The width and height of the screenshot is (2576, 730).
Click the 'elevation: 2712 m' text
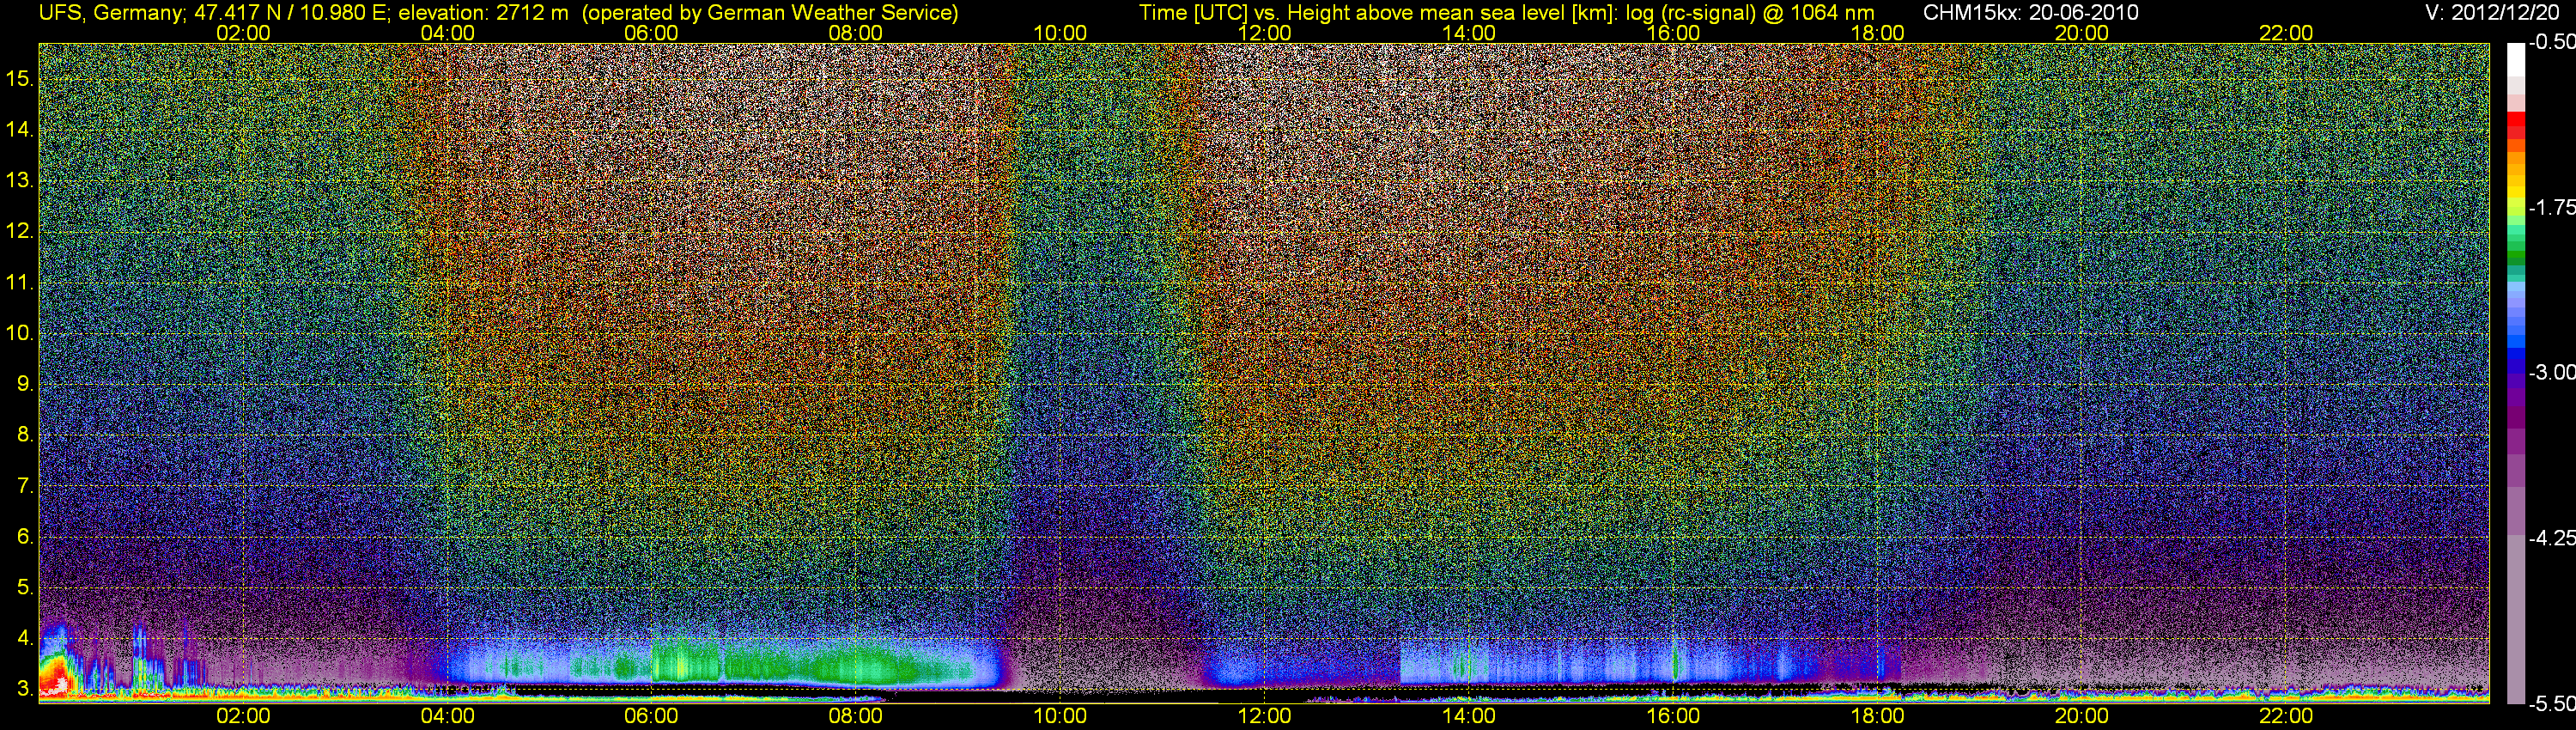pyautogui.click(x=483, y=13)
